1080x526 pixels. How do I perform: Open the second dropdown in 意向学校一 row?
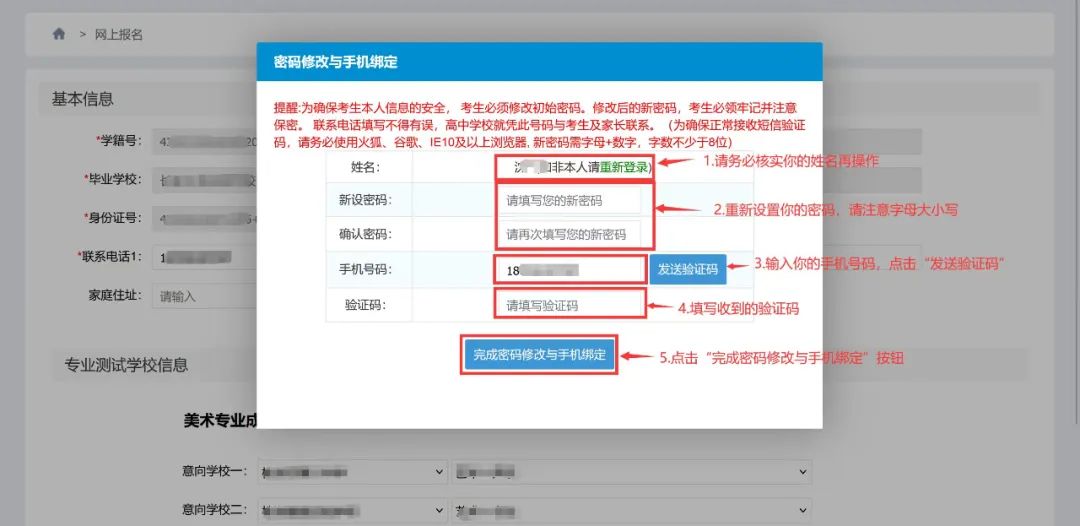pos(629,471)
